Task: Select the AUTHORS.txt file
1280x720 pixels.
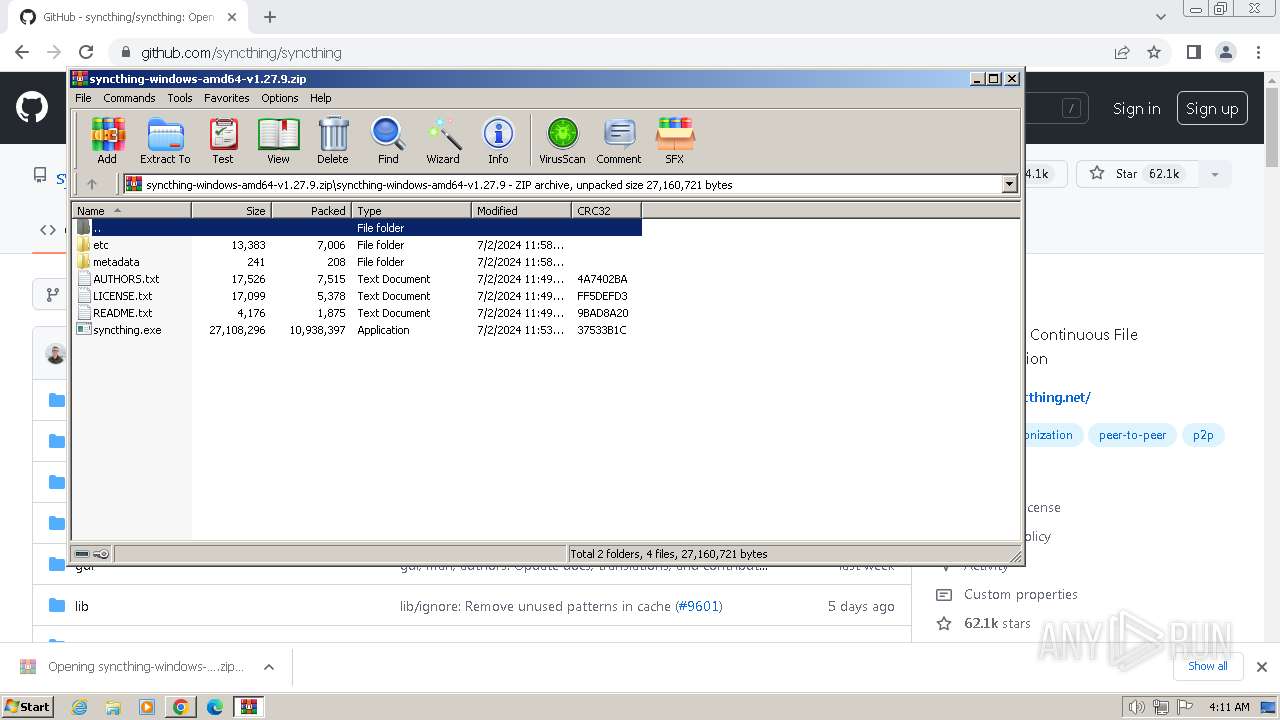Action: (126, 279)
